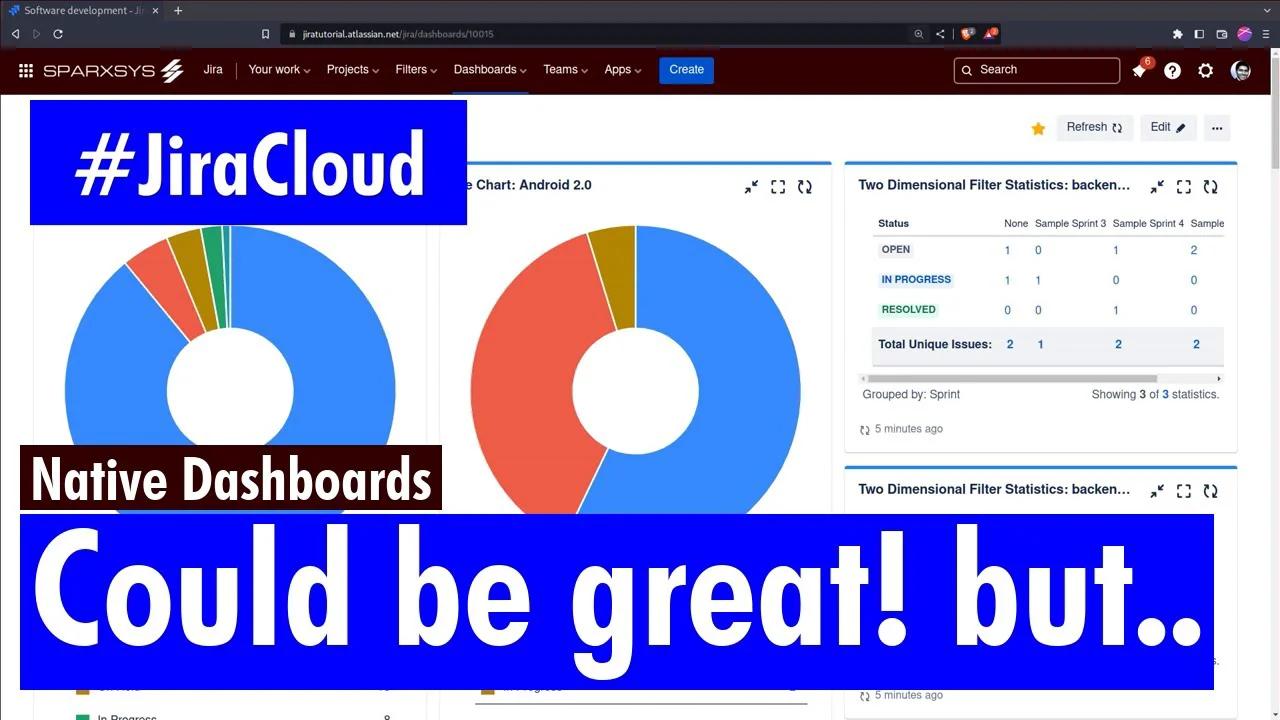Open the Brave Shields icon
The height and width of the screenshot is (720, 1280).
tap(967, 34)
